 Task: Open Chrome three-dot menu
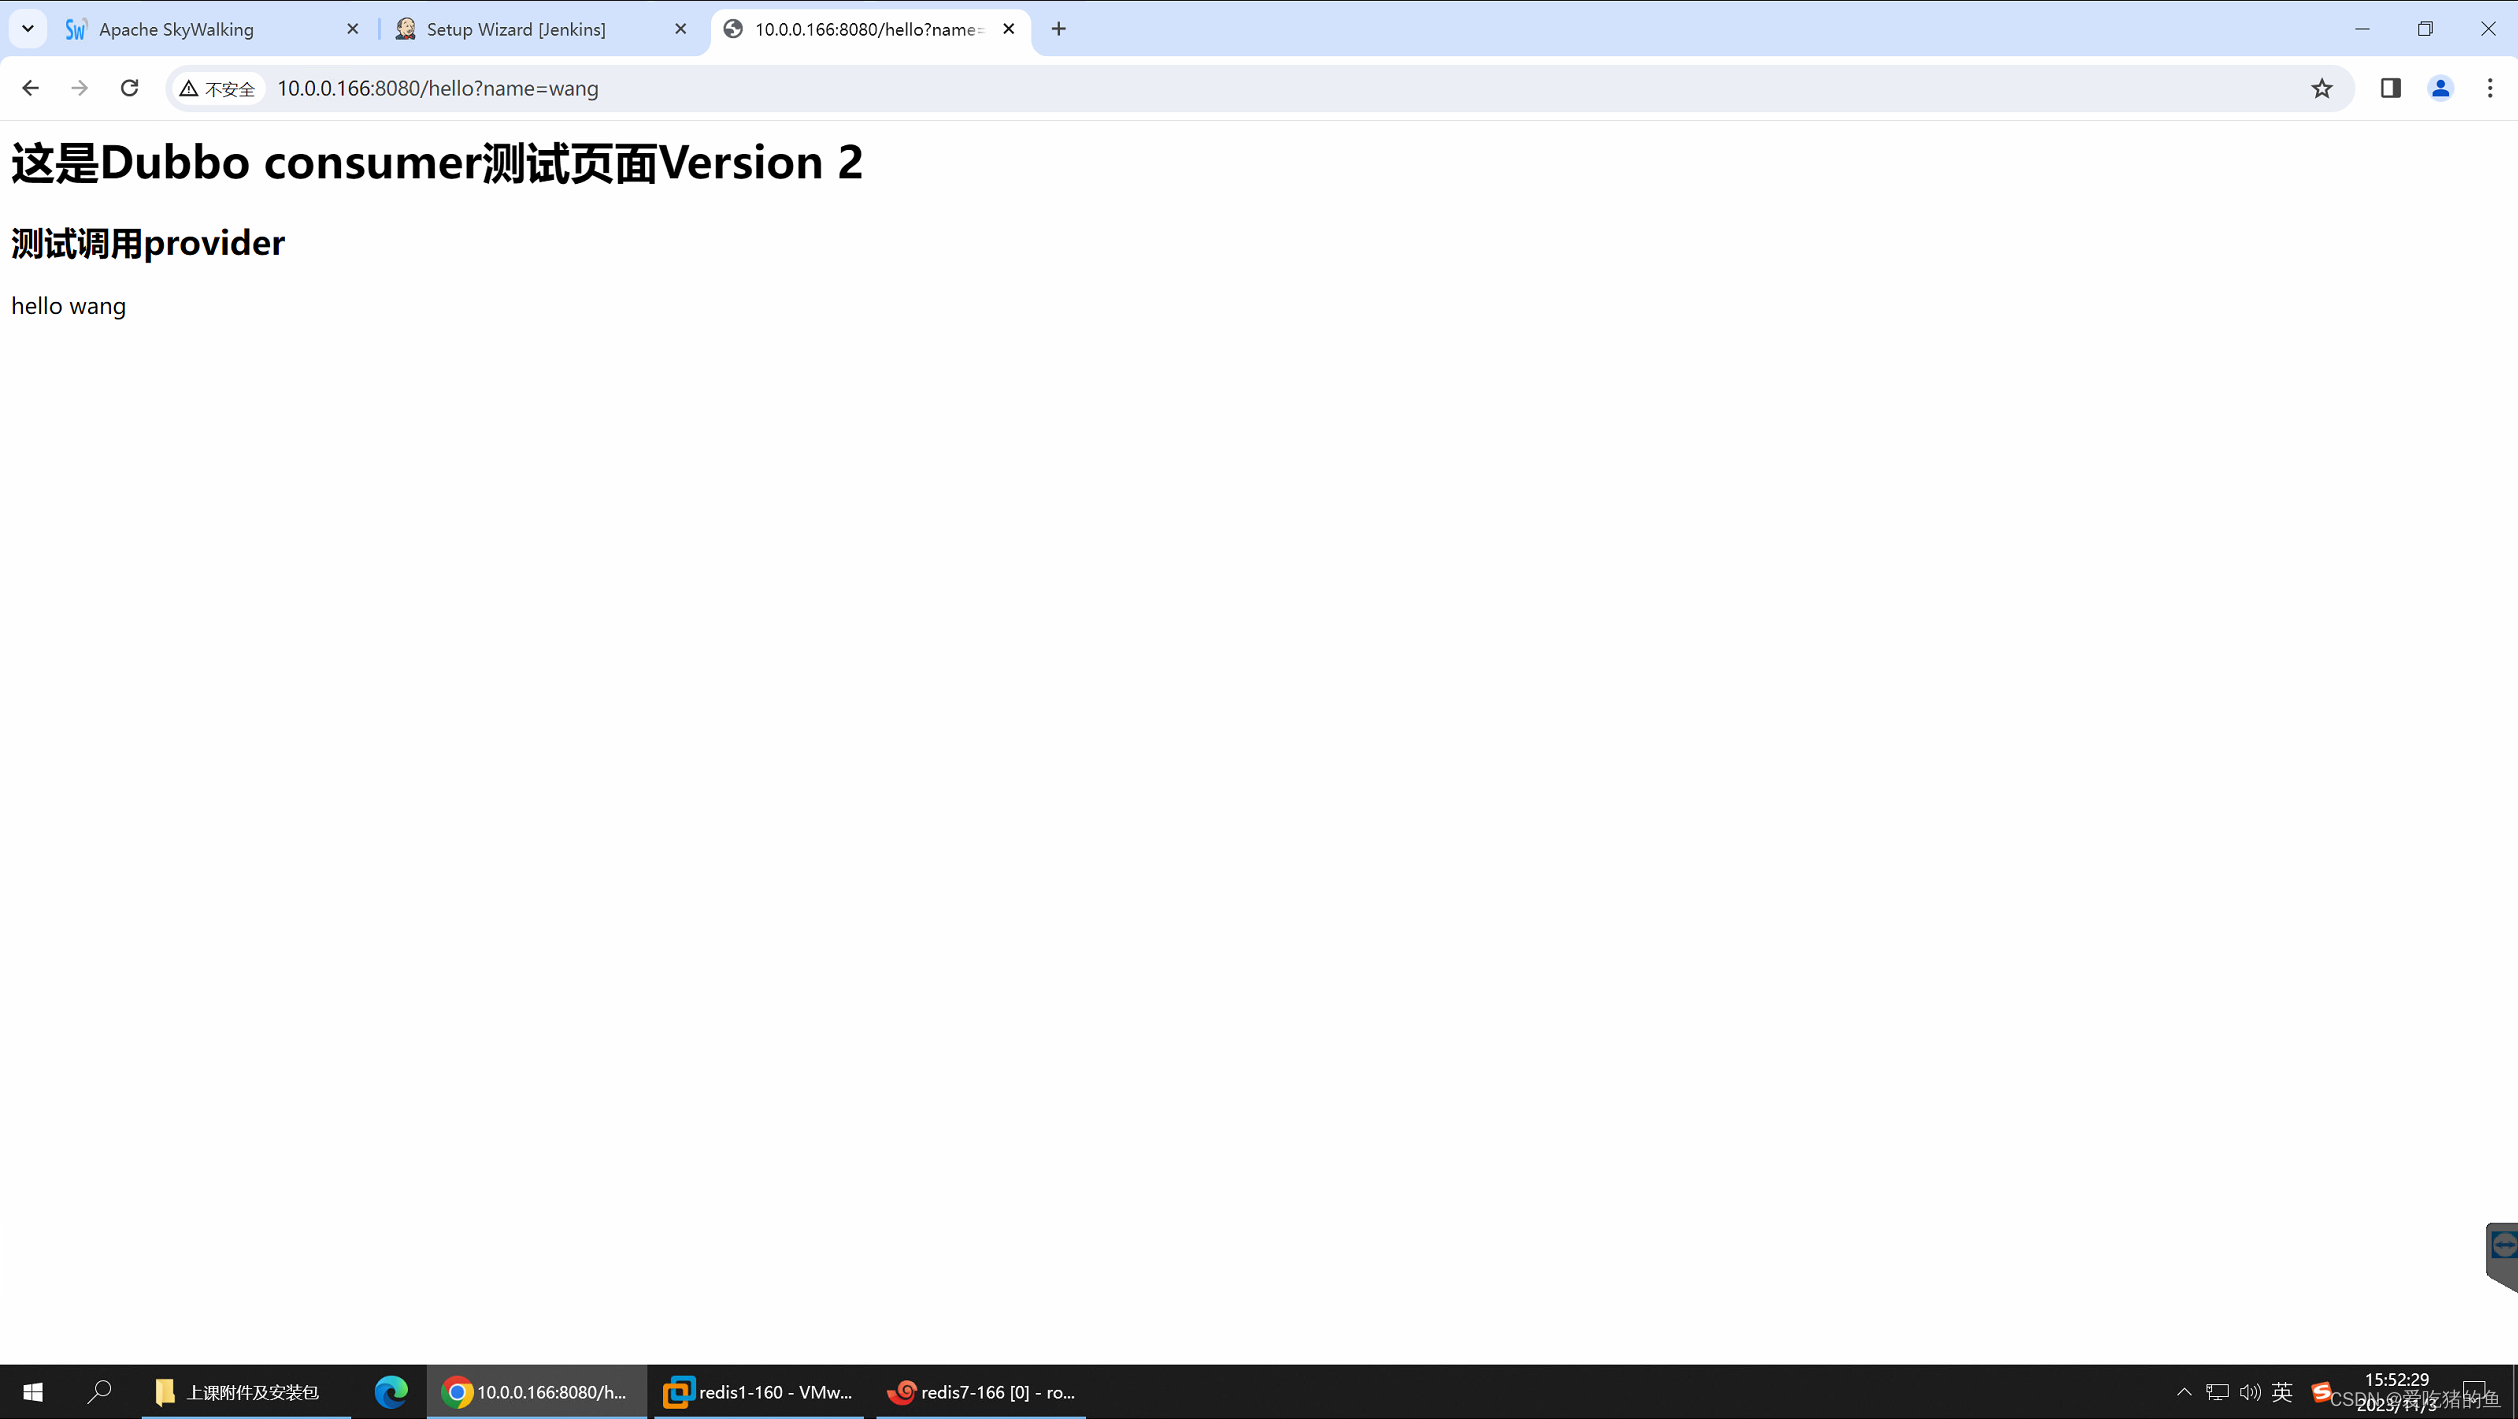tap(2490, 88)
